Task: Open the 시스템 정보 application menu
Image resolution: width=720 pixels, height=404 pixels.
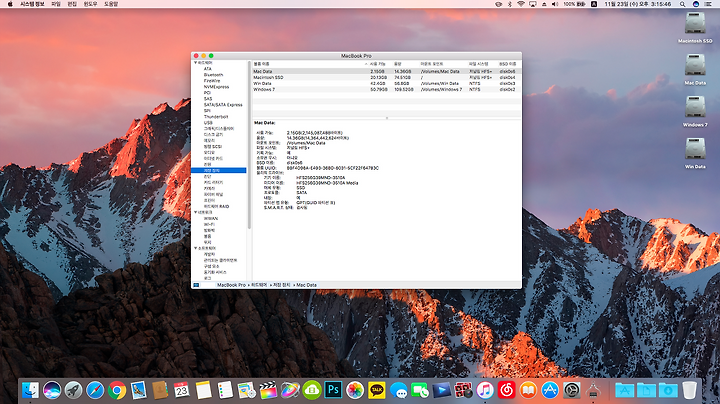Action: 32,4
